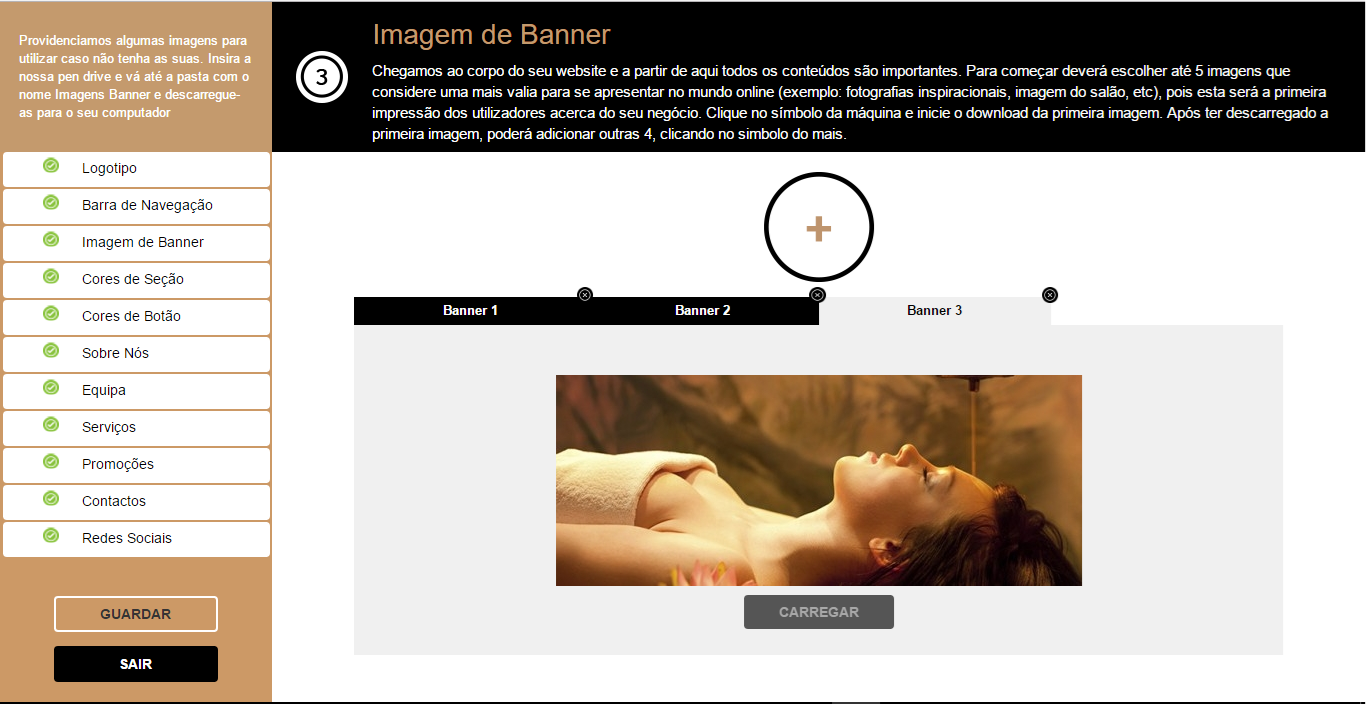The width and height of the screenshot is (1366, 705).
Task: Click green check icon beside Redes Sociais
Action: (x=51, y=536)
